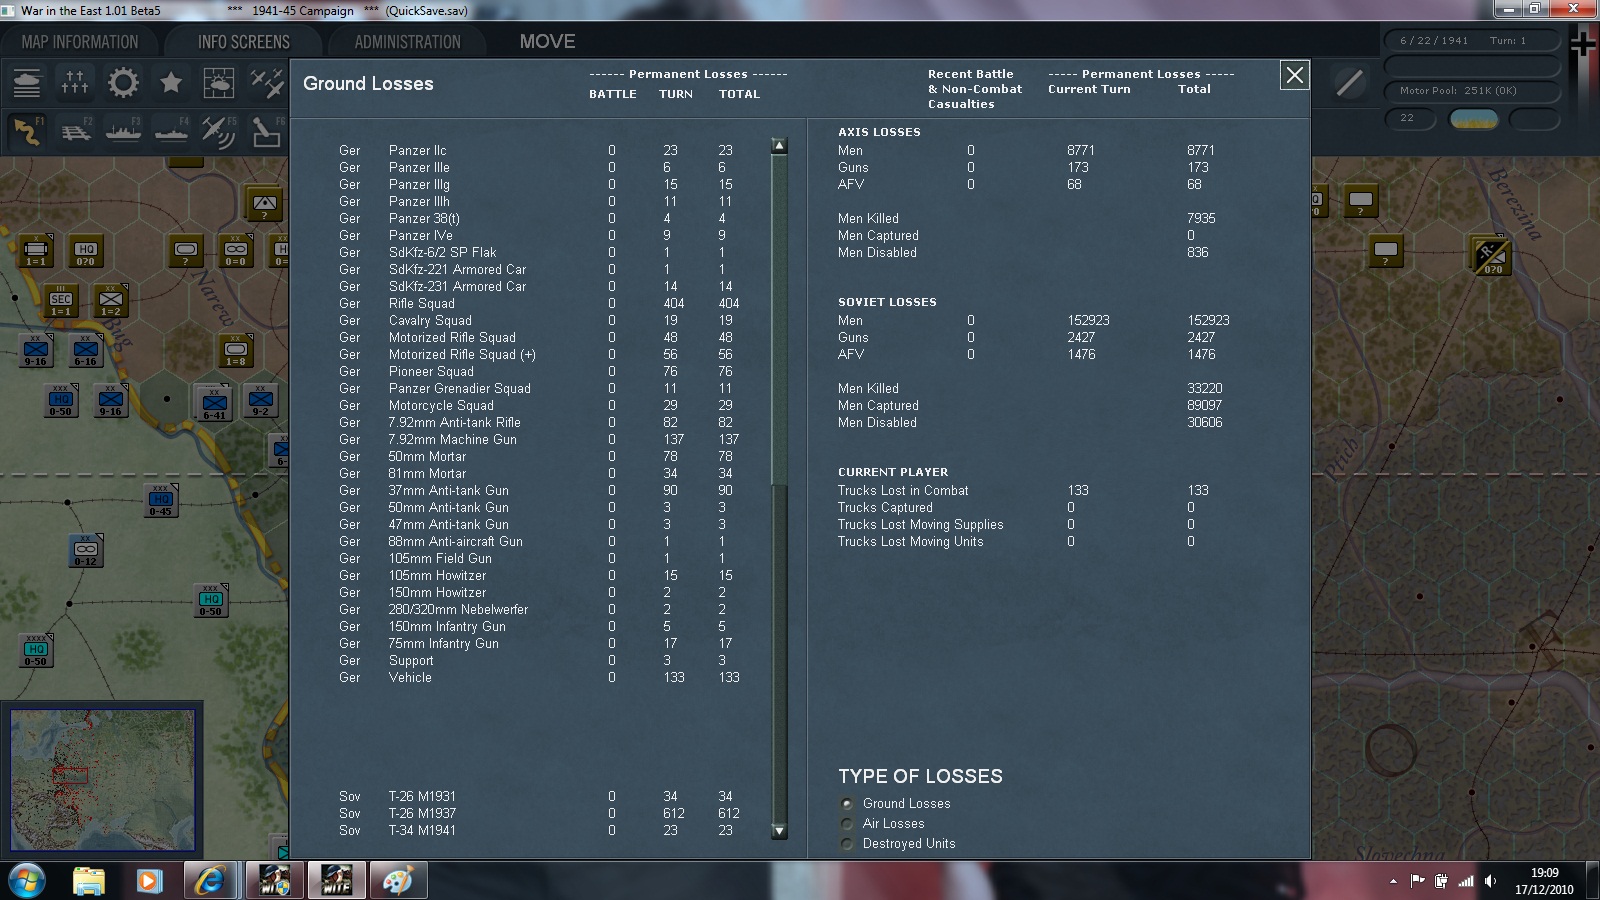
Task: Open the production gear icon
Action: click(123, 82)
